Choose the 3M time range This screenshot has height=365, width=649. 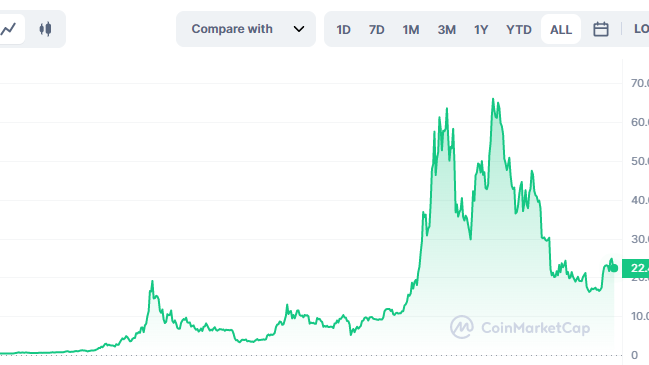pyautogui.click(x=447, y=30)
